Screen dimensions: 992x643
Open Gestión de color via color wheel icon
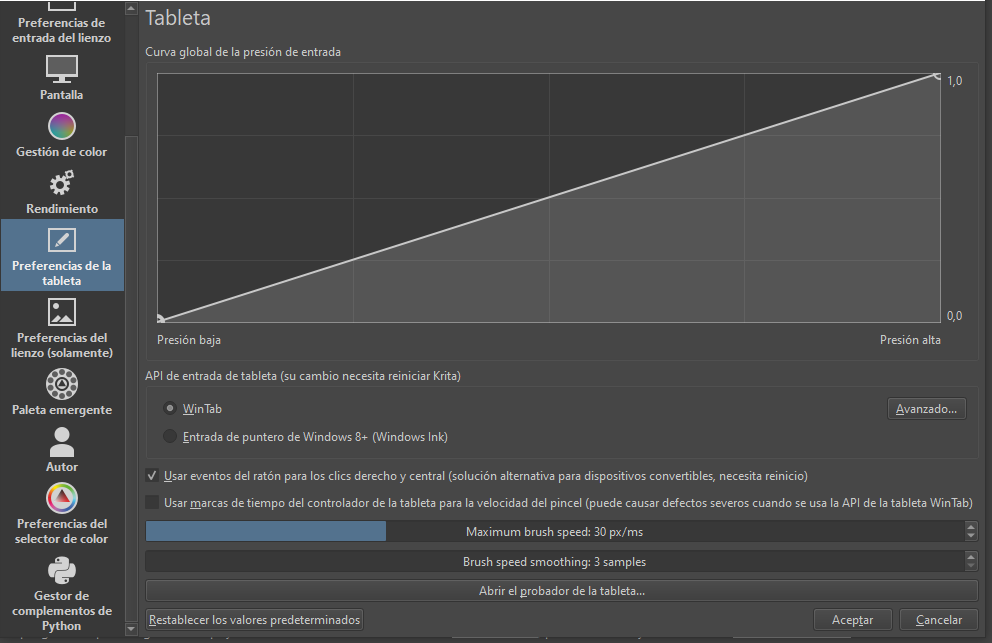(61, 126)
